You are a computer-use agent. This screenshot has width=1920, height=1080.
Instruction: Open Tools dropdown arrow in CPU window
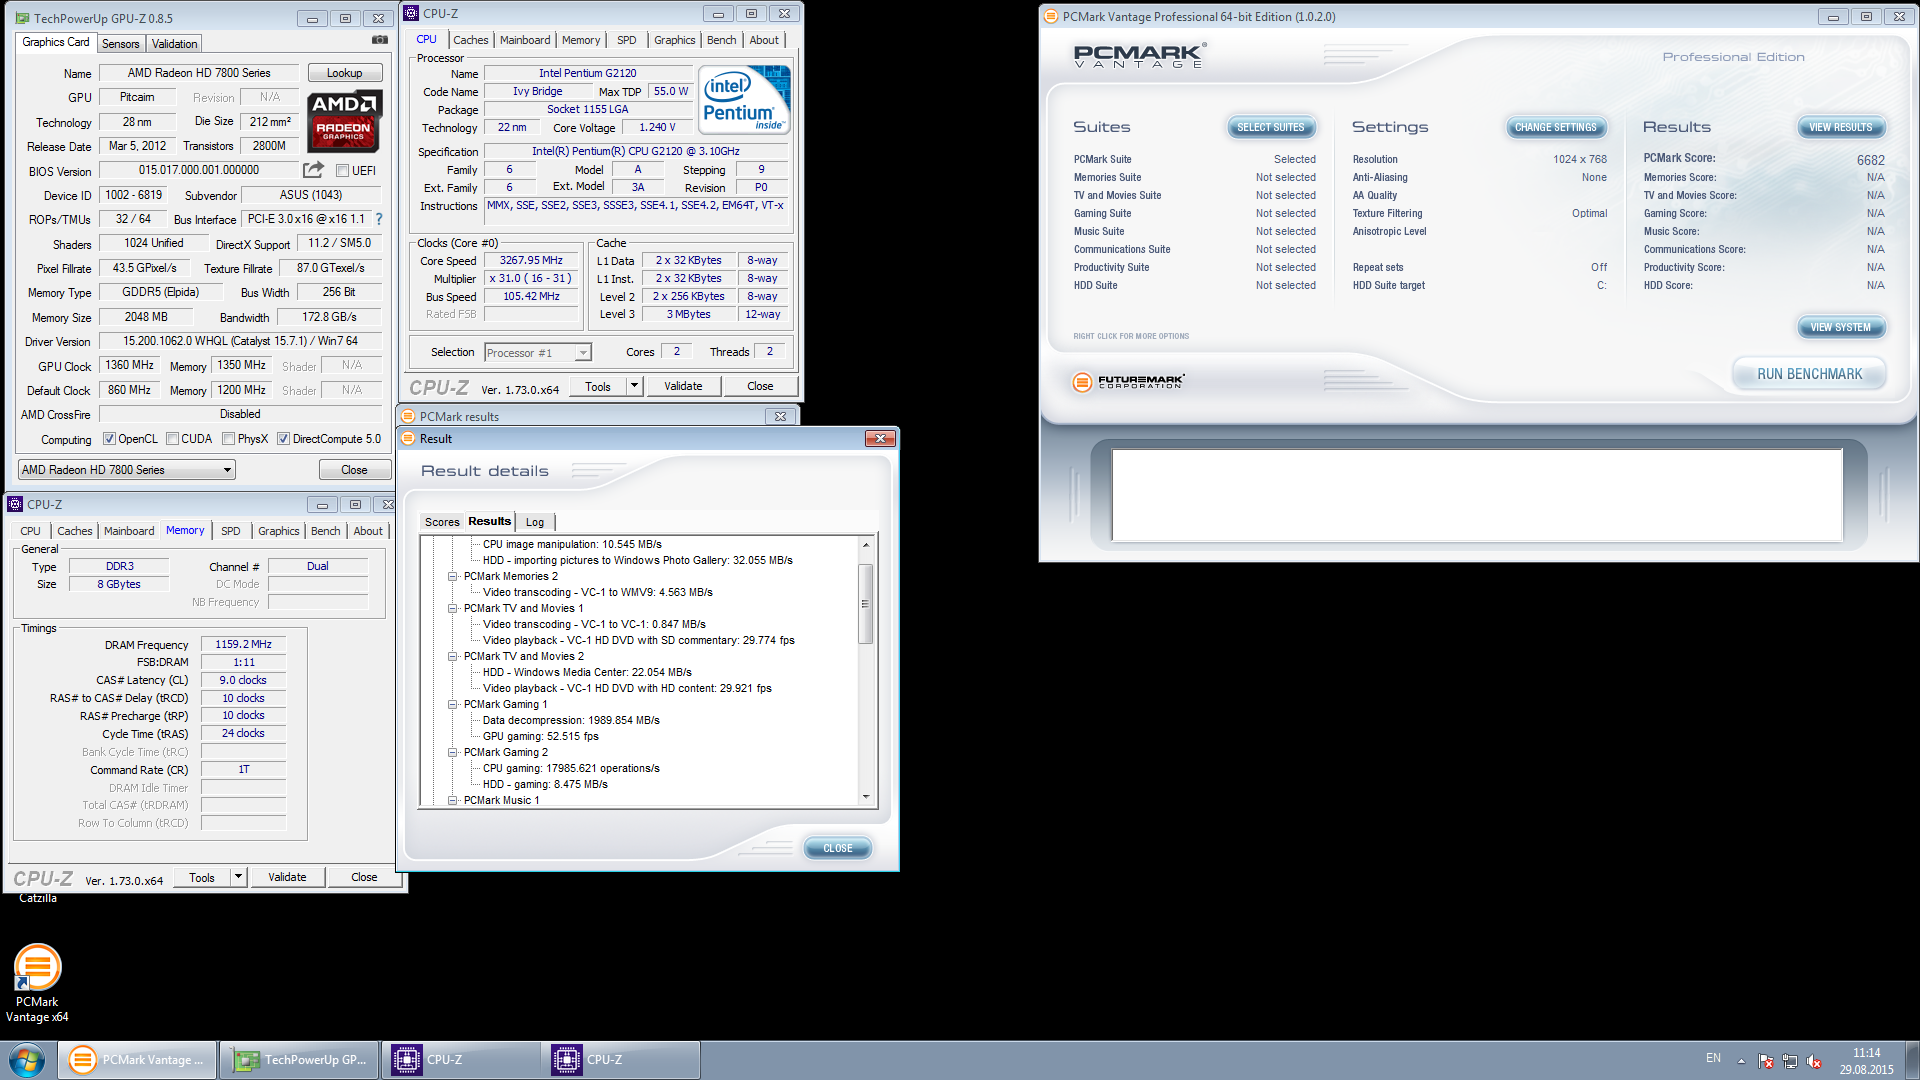pyautogui.click(x=634, y=386)
